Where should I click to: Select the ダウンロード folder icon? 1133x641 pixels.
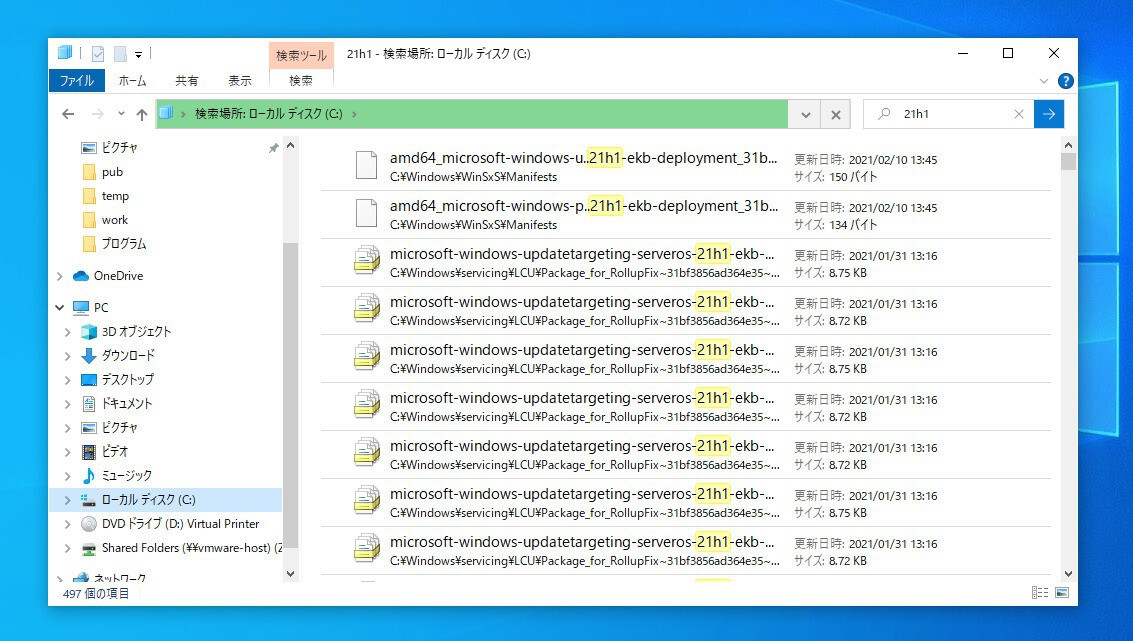tap(89, 356)
